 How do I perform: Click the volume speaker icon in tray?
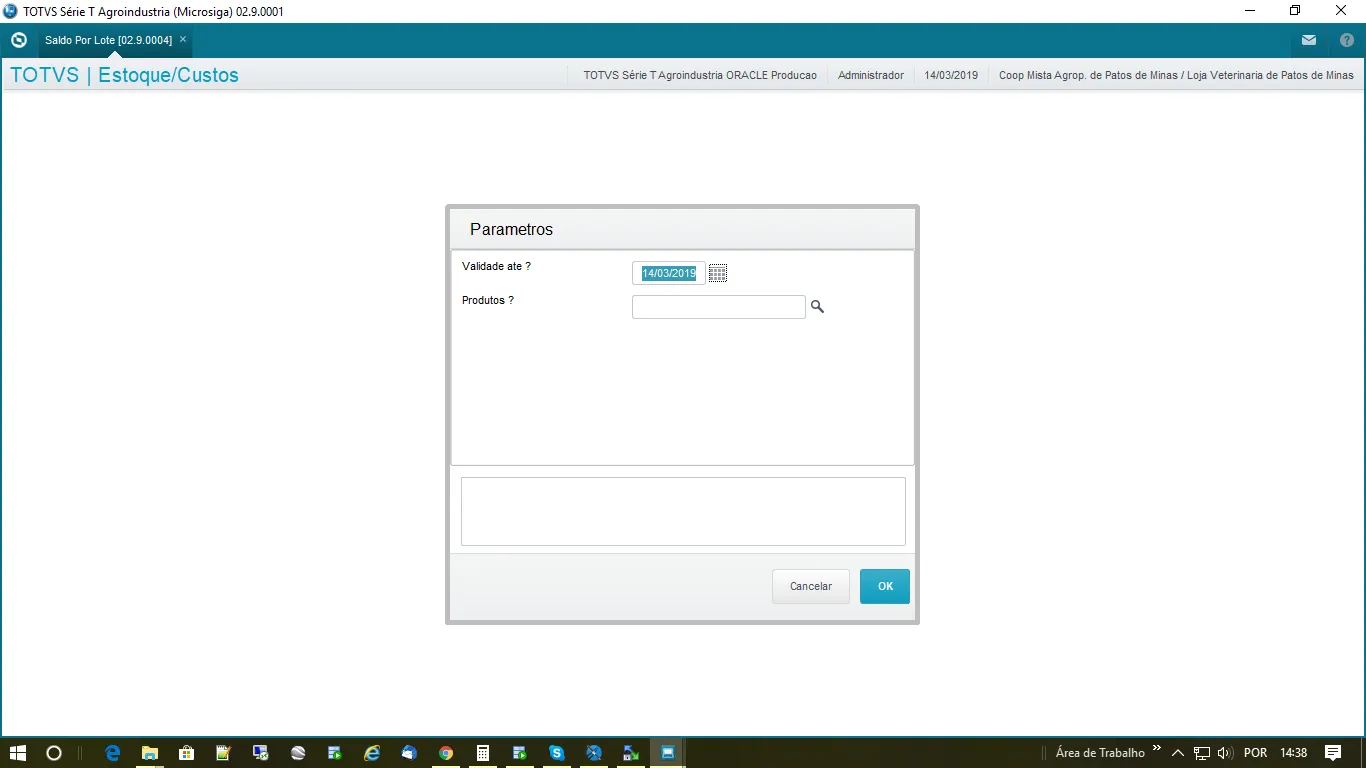(1224, 753)
